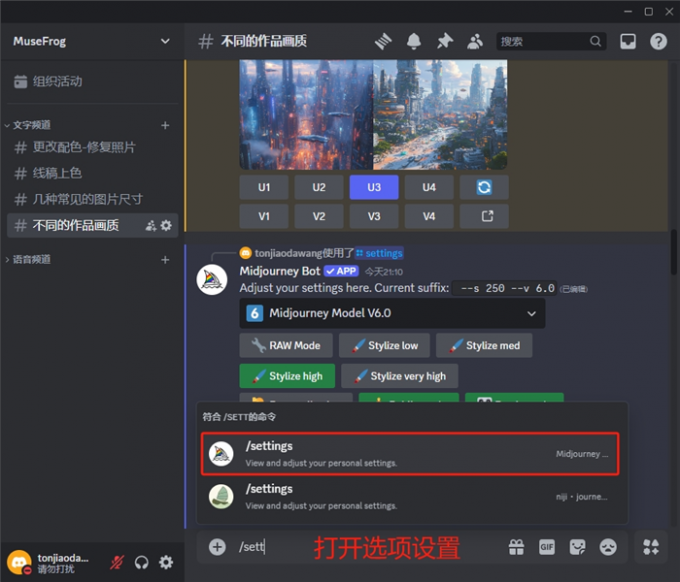Open channel 几种常见的图片尺寸

[92, 199]
